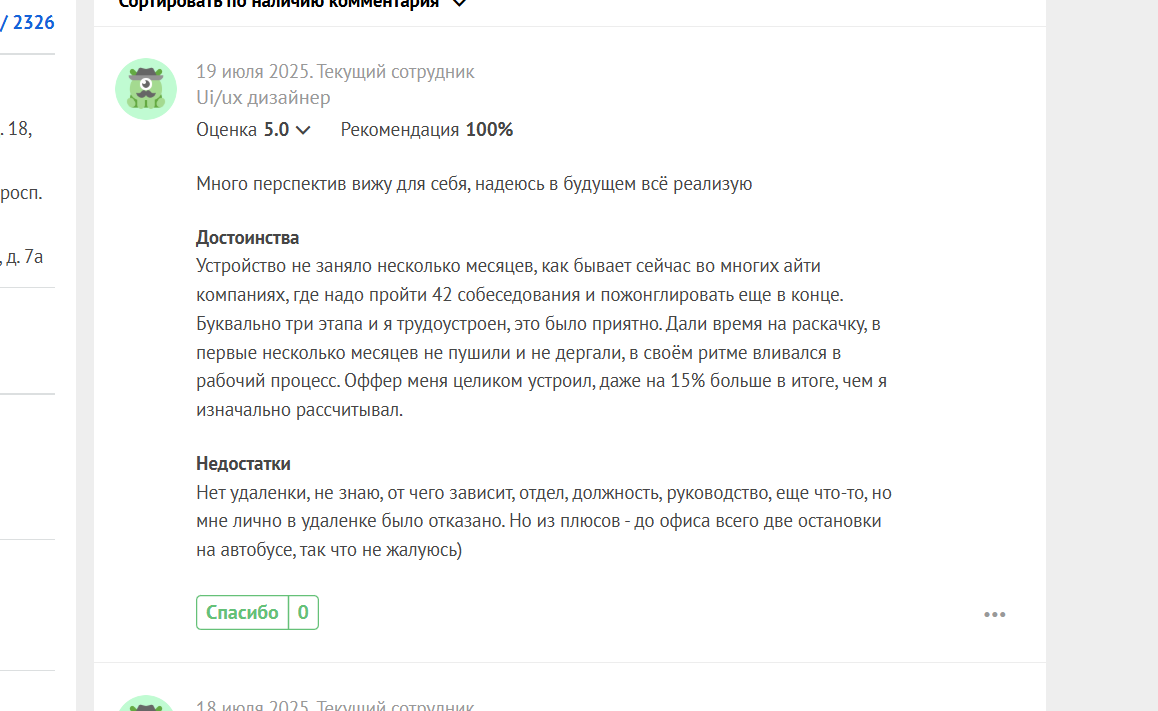1158x711 pixels.
Task: Click the Достоинства section heading
Action: point(247,238)
